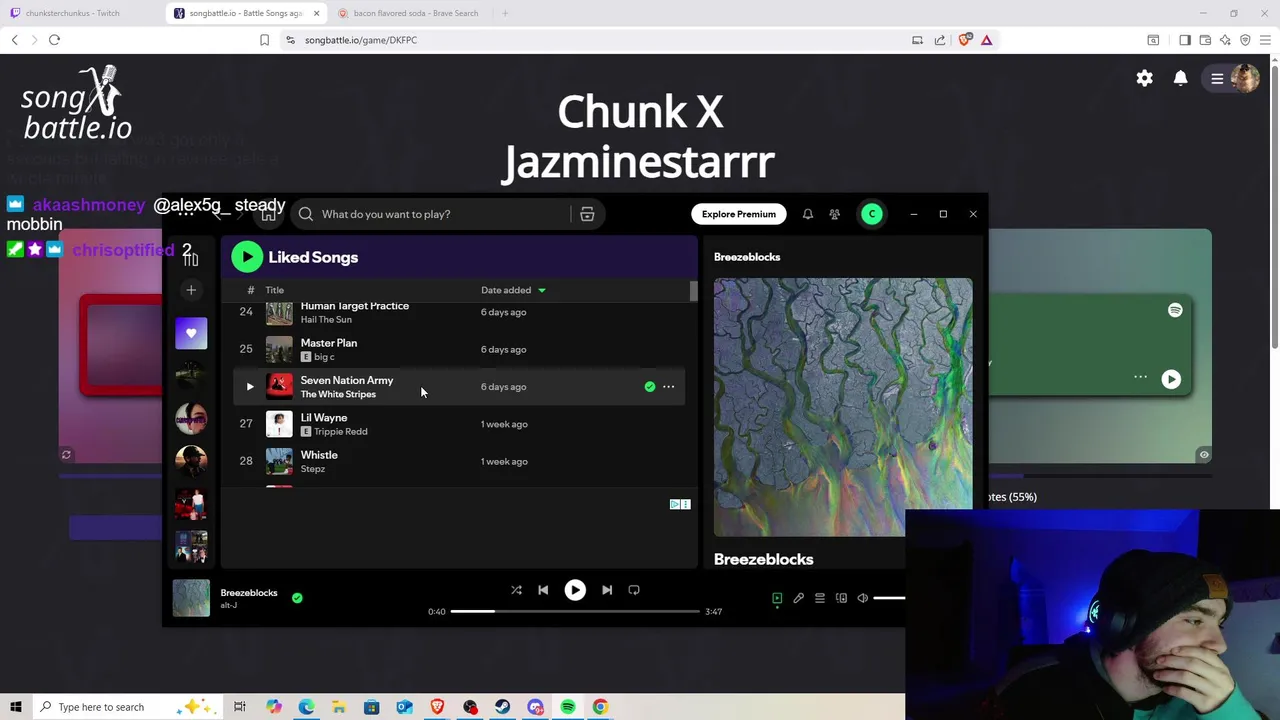Bookmark this page icon
The height and width of the screenshot is (720, 1280).
click(264, 40)
